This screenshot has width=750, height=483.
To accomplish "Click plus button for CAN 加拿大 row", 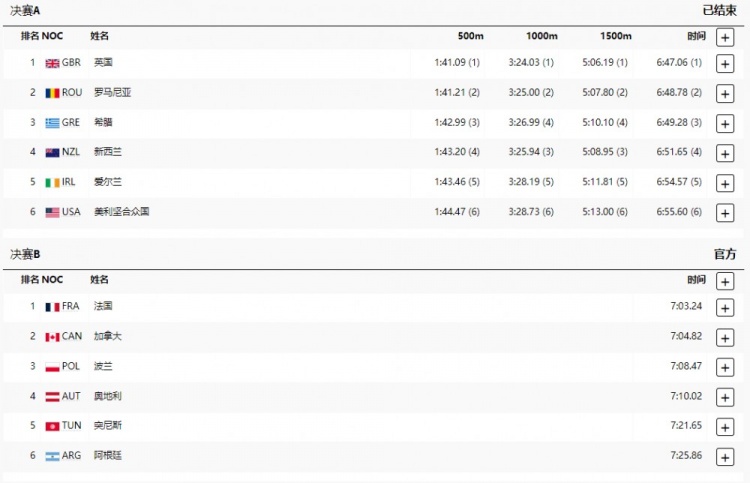I will [725, 337].
